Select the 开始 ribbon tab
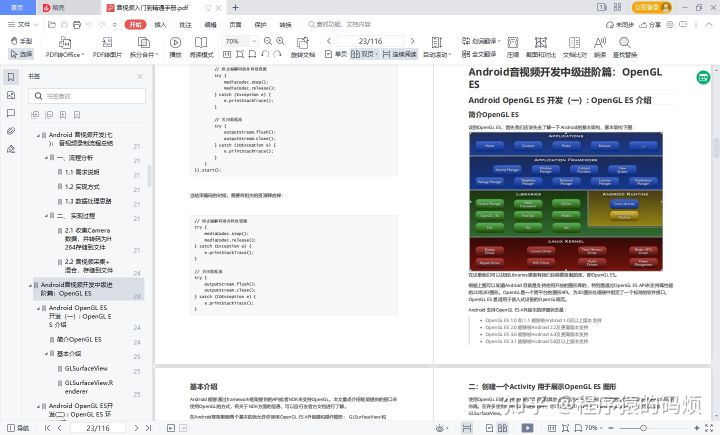720x435 pixels. point(135,24)
